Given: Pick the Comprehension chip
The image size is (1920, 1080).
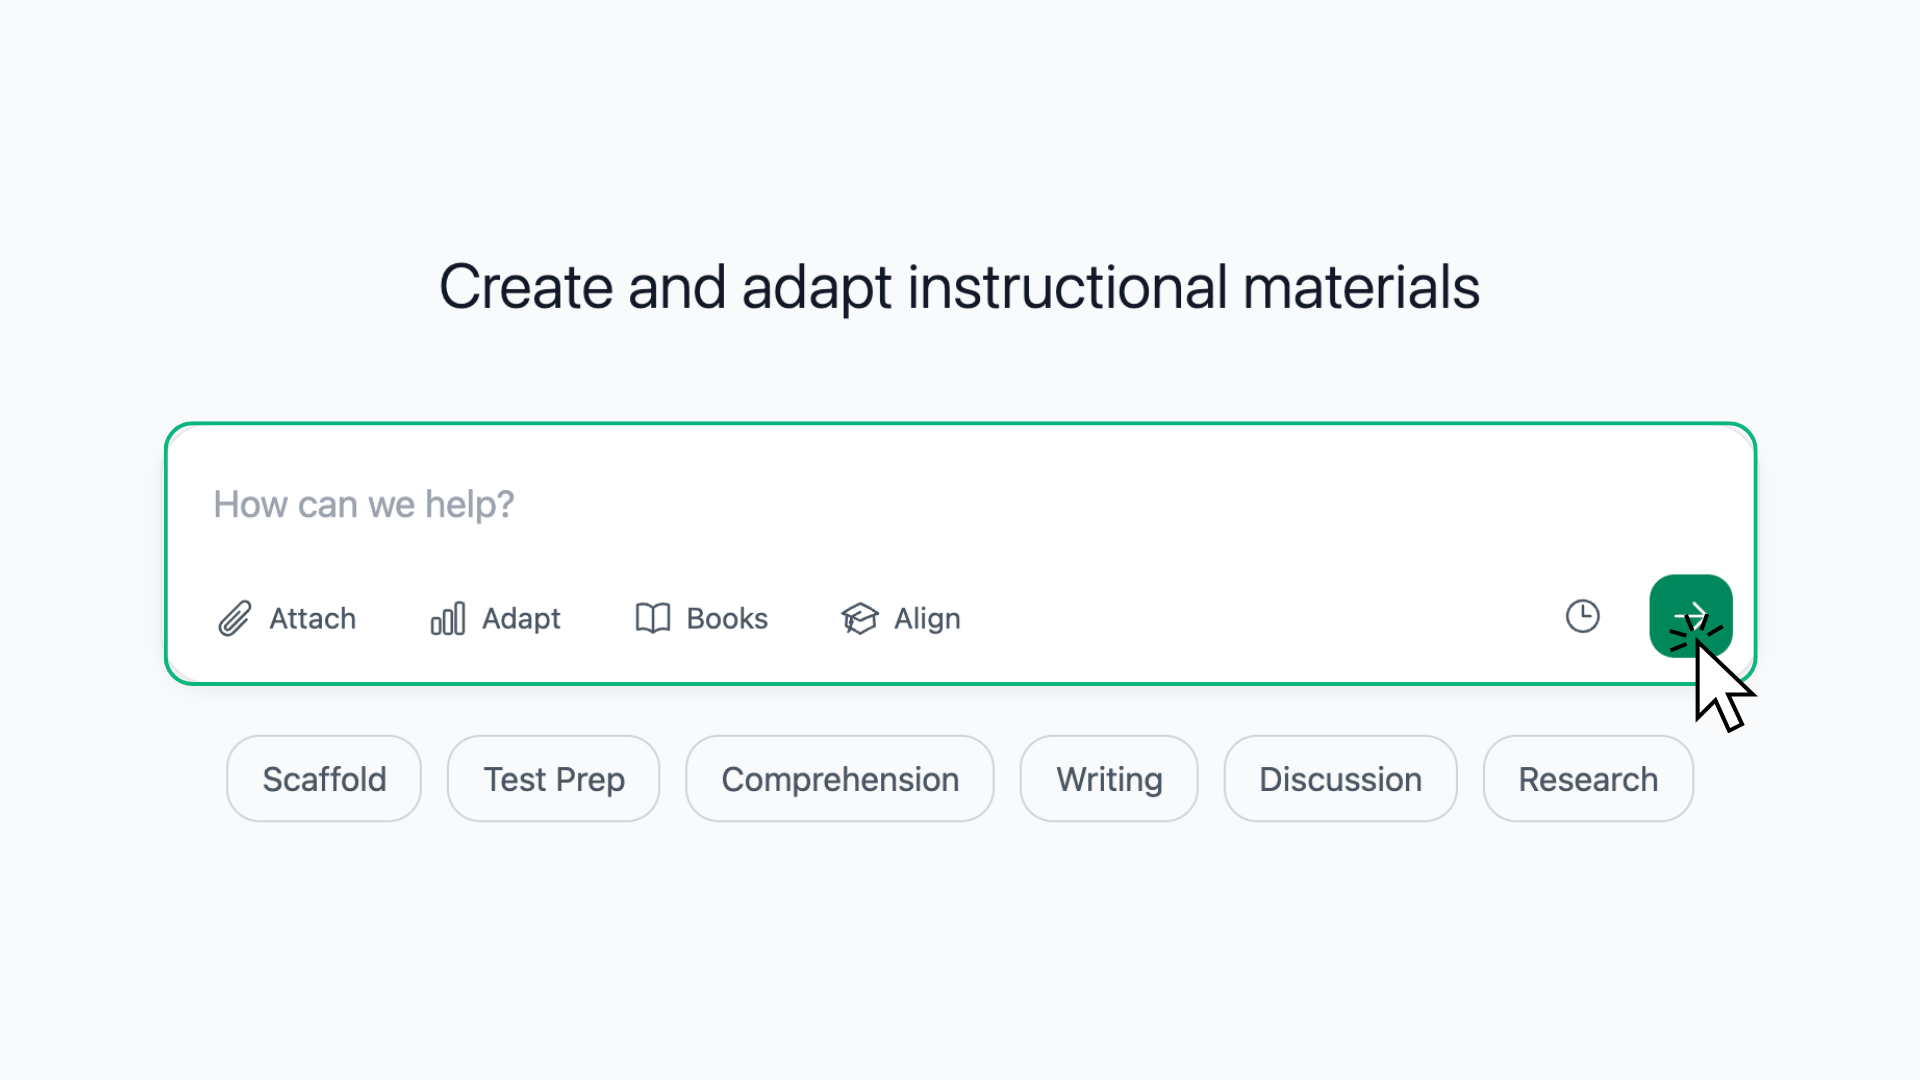Looking at the screenshot, I should [840, 779].
